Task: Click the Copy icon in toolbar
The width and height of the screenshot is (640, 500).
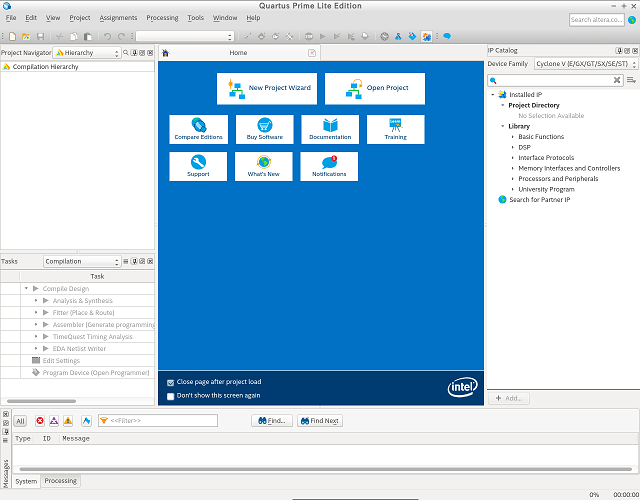Action: point(74,36)
